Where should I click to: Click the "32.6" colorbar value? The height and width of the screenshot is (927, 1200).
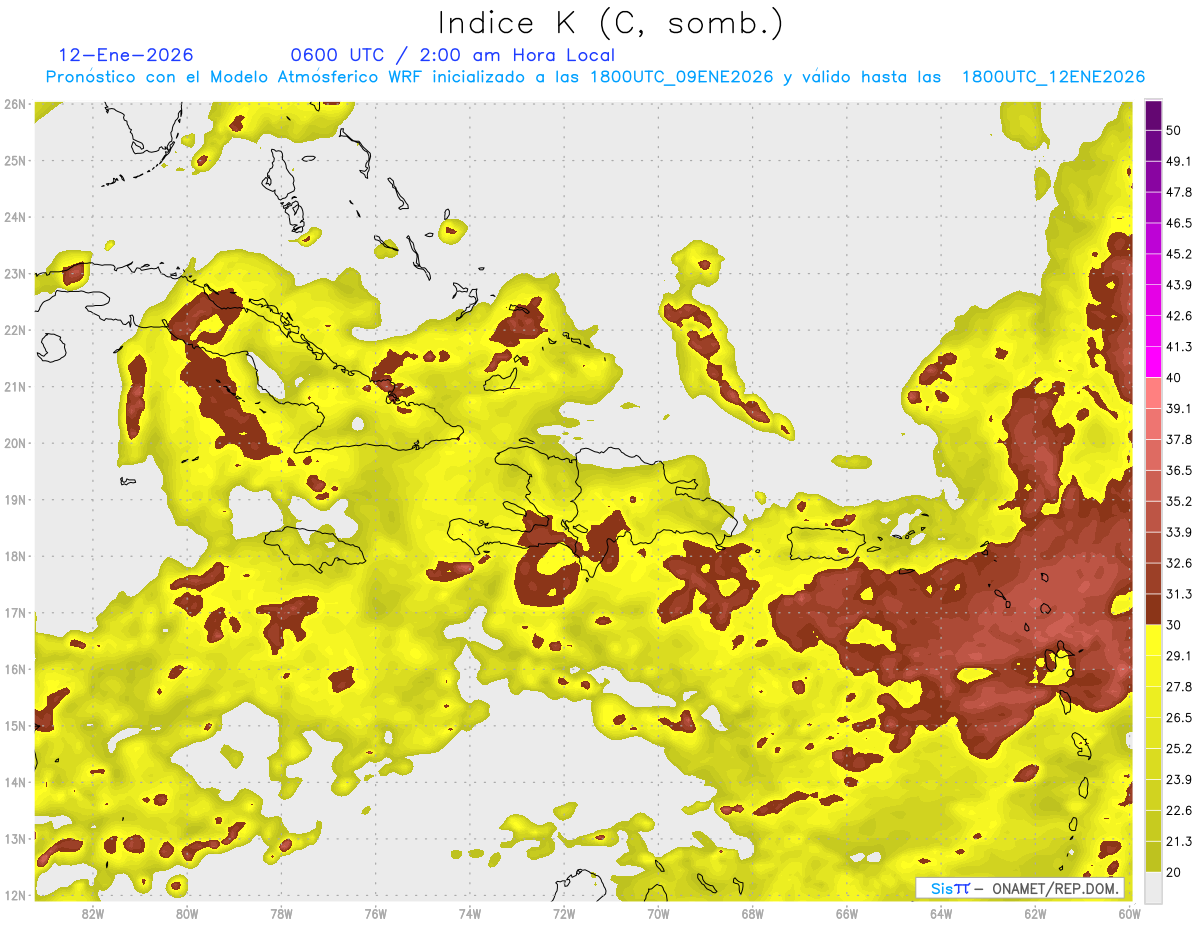1179,563
